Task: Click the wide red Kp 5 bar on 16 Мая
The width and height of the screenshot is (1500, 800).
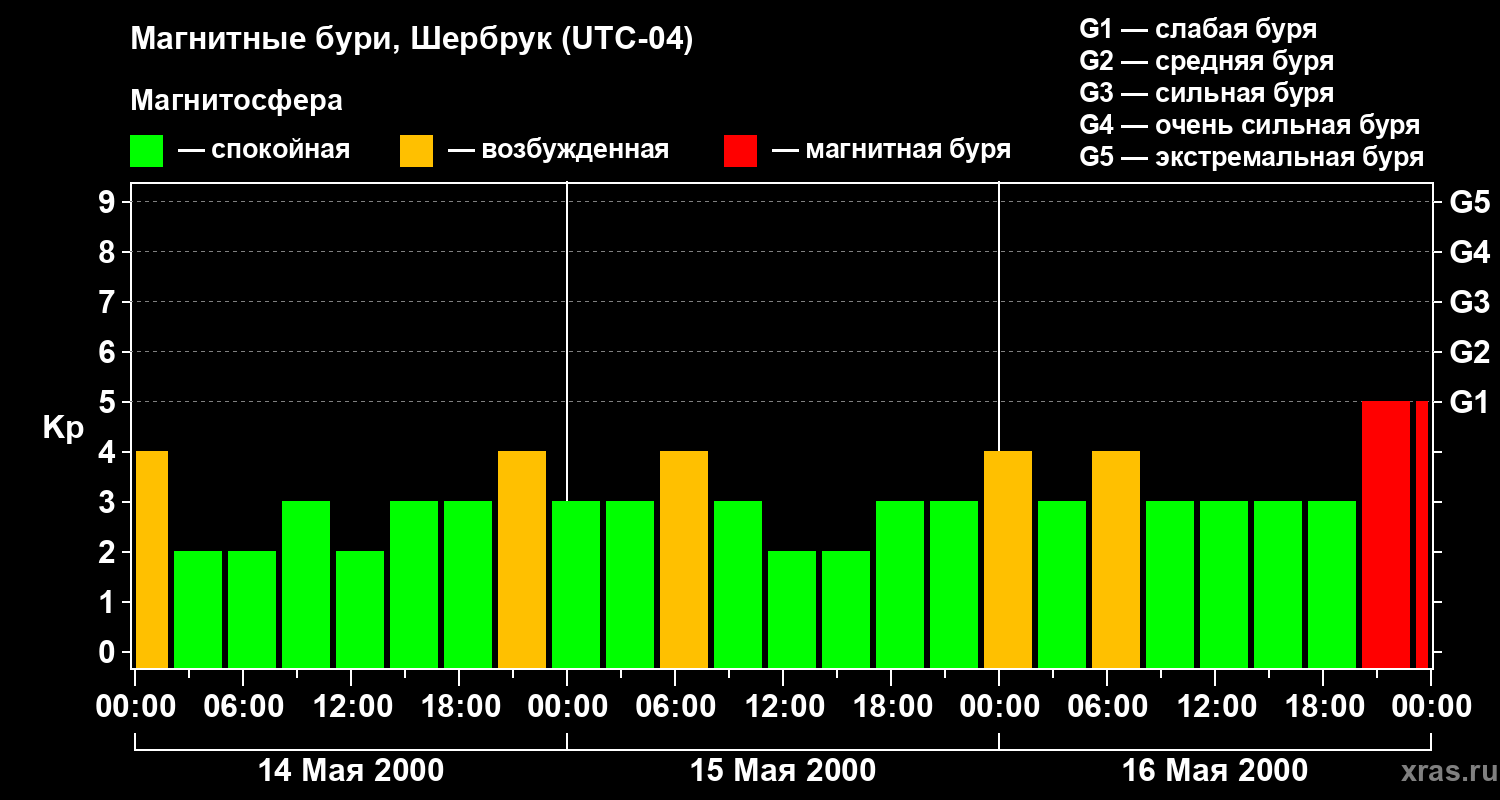Action: coord(1386,535)
